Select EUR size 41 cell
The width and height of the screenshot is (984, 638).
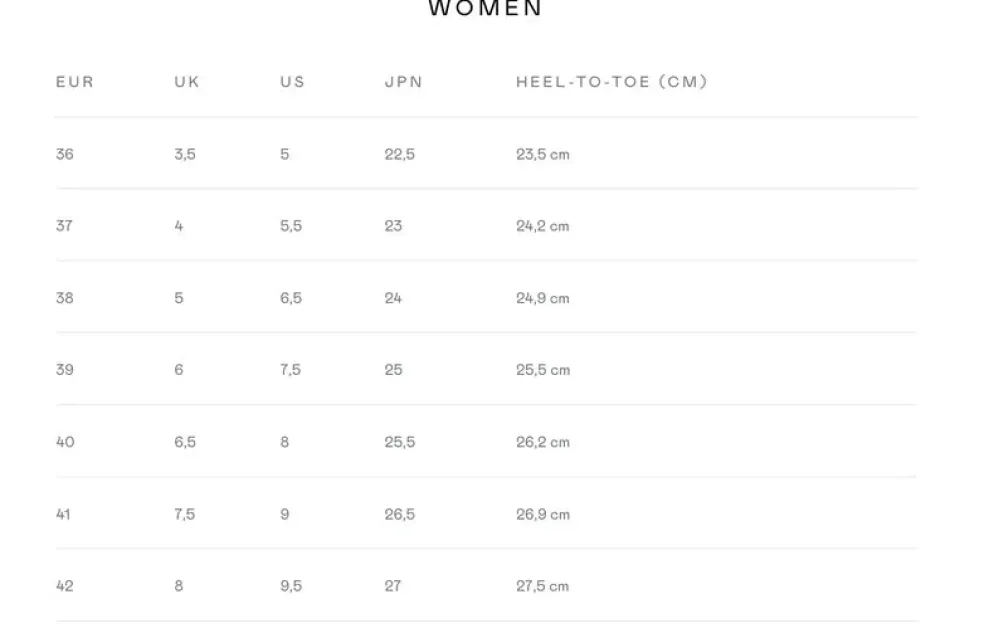[64, 514]
